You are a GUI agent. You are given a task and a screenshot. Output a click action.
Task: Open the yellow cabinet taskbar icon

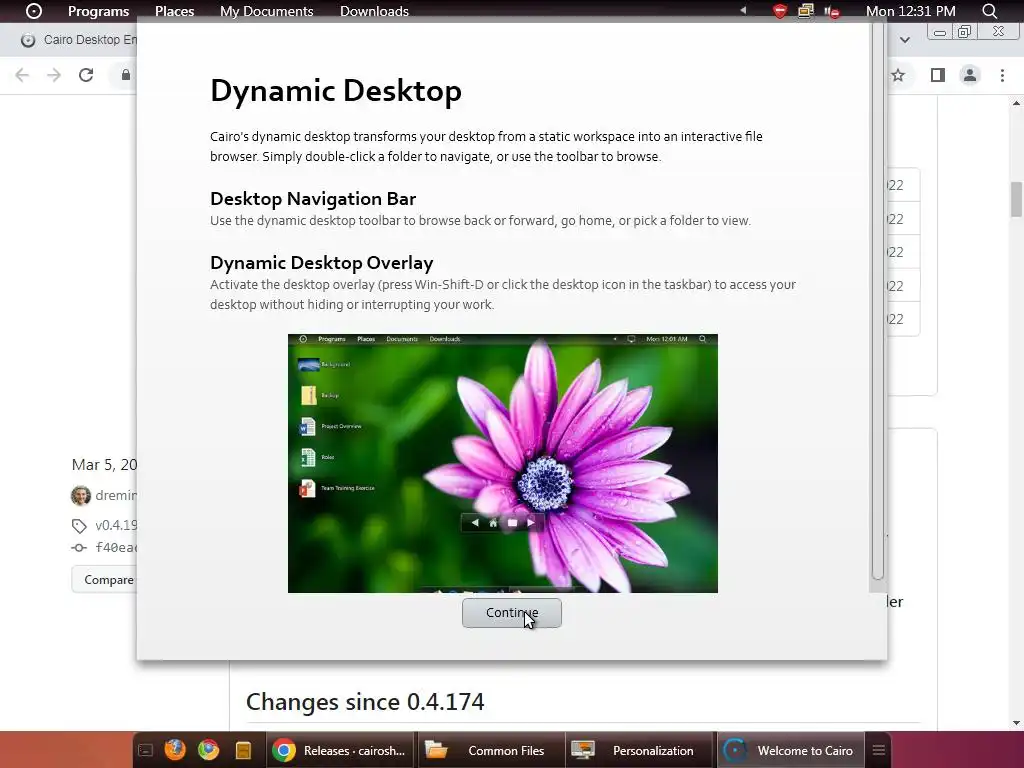tap(243, 750)
